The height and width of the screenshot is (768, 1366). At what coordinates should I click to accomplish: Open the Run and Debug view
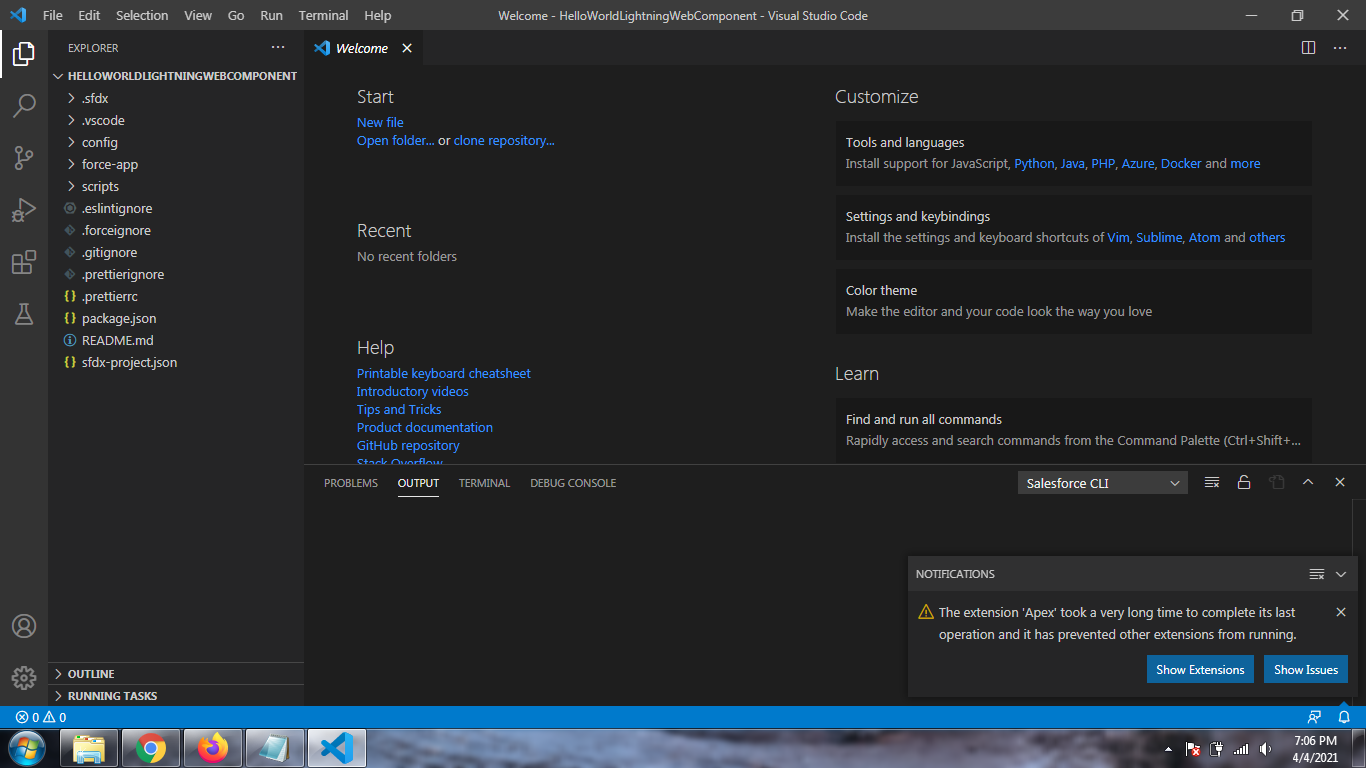coord(24,210)
